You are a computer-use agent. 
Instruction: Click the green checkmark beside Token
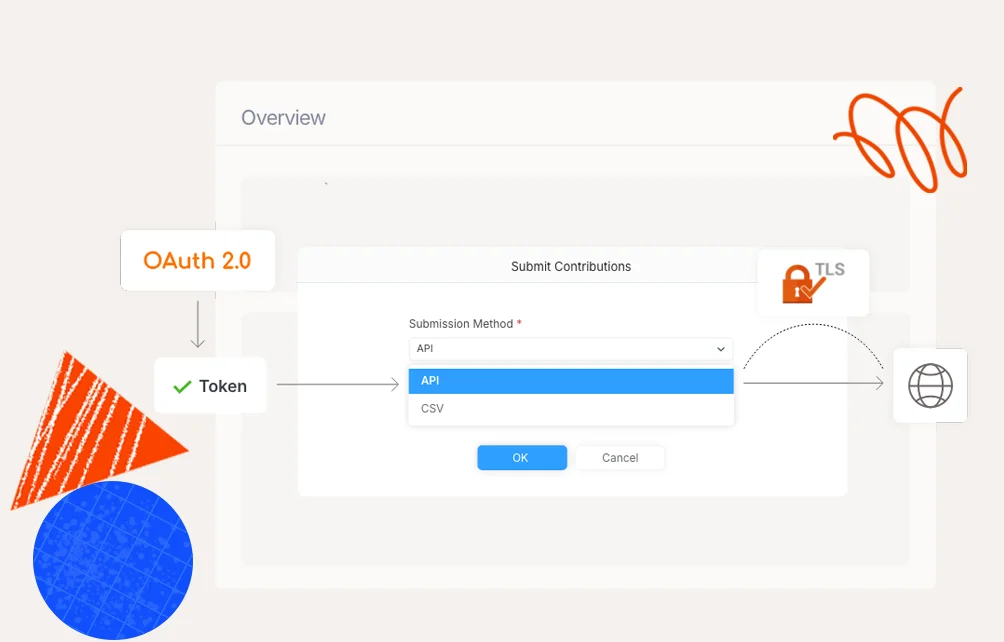click(x=182, y=387)
